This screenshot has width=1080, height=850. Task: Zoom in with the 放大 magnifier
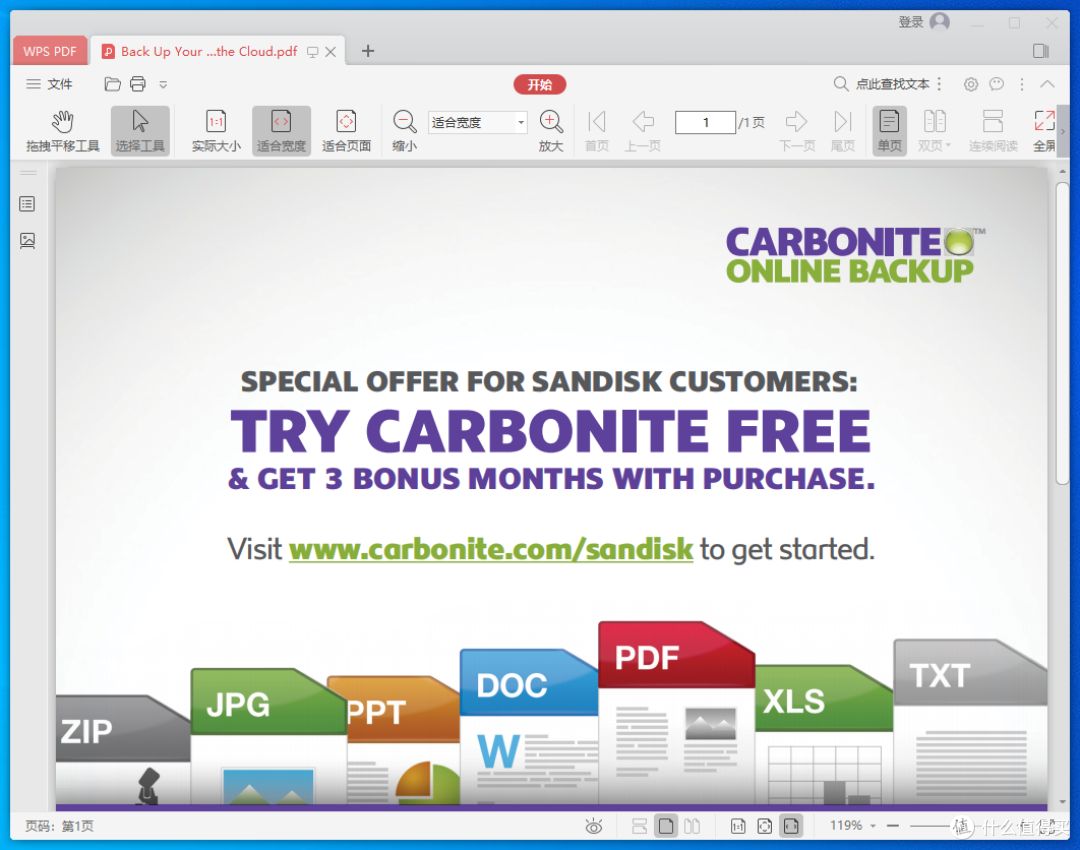pyautogui.click(x=550, y=131)
